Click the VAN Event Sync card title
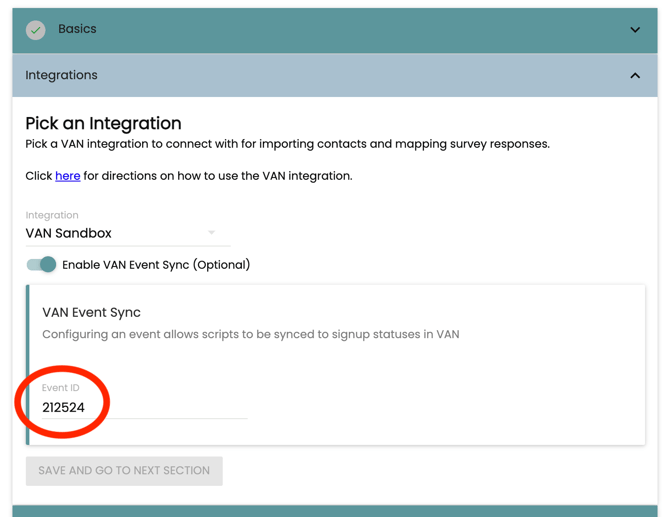This screenshot has height=517, width=670. [91, 312]
